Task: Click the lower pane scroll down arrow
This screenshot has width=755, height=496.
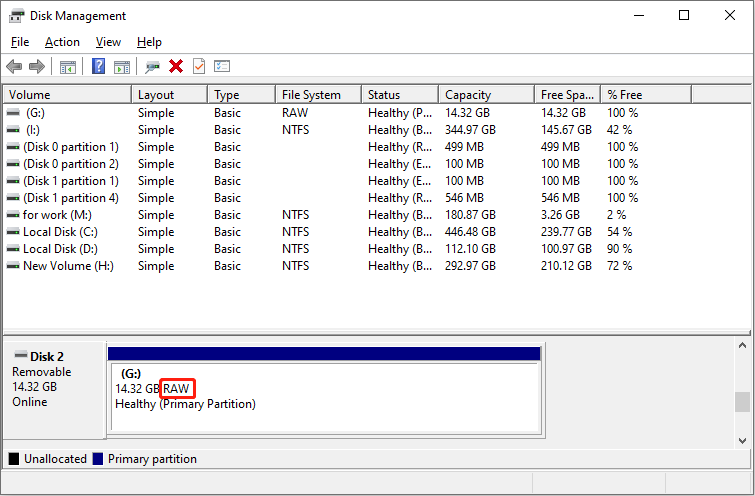Action: pyautogui.click(x=742, y=440)
